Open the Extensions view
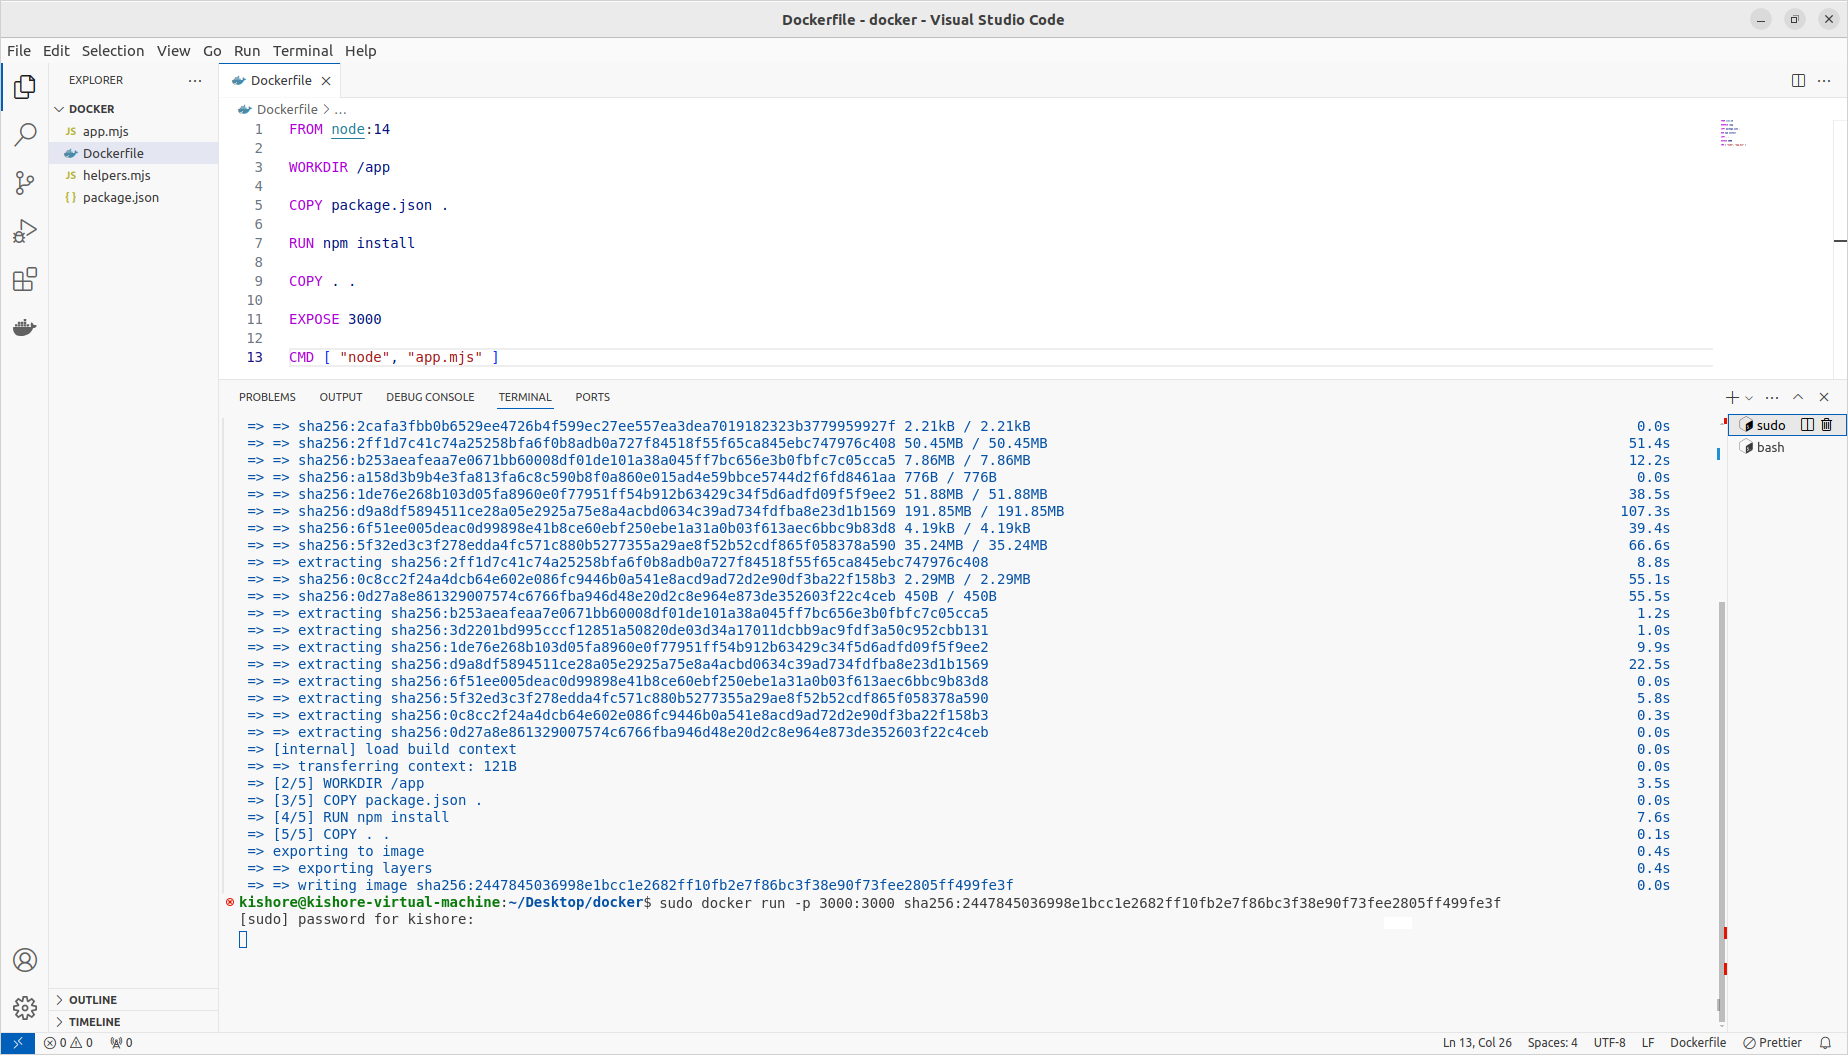 [x=25, y=279]
